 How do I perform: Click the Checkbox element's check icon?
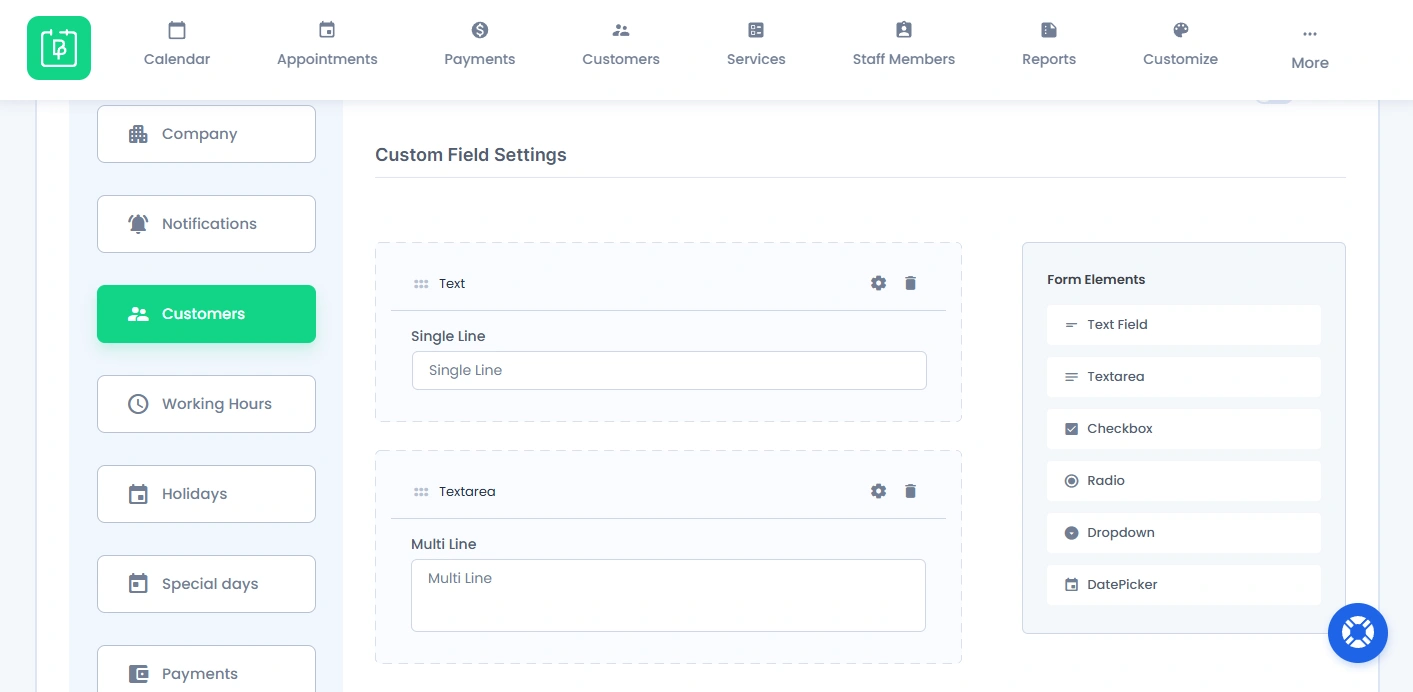pyautogui.click(x=1071, y=429)
